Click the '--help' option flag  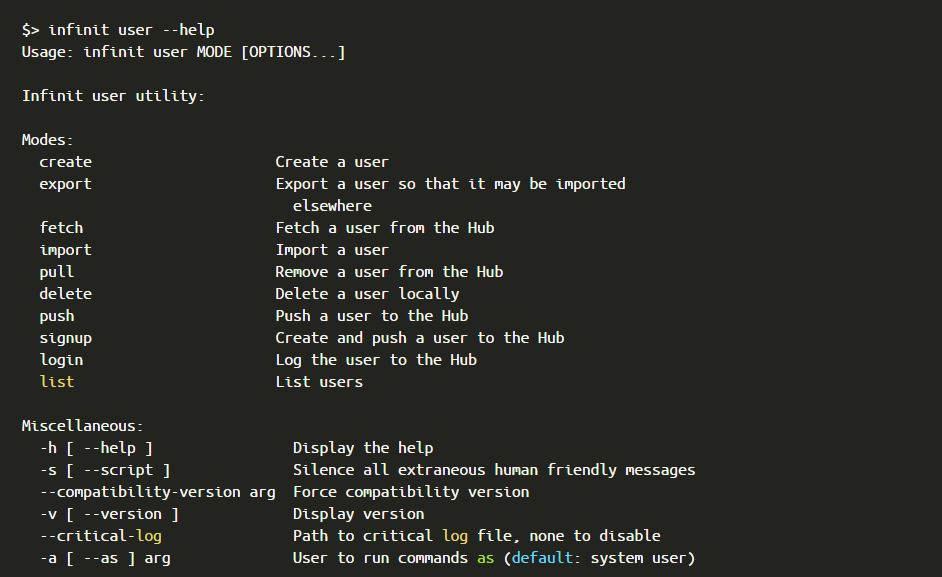109,448
